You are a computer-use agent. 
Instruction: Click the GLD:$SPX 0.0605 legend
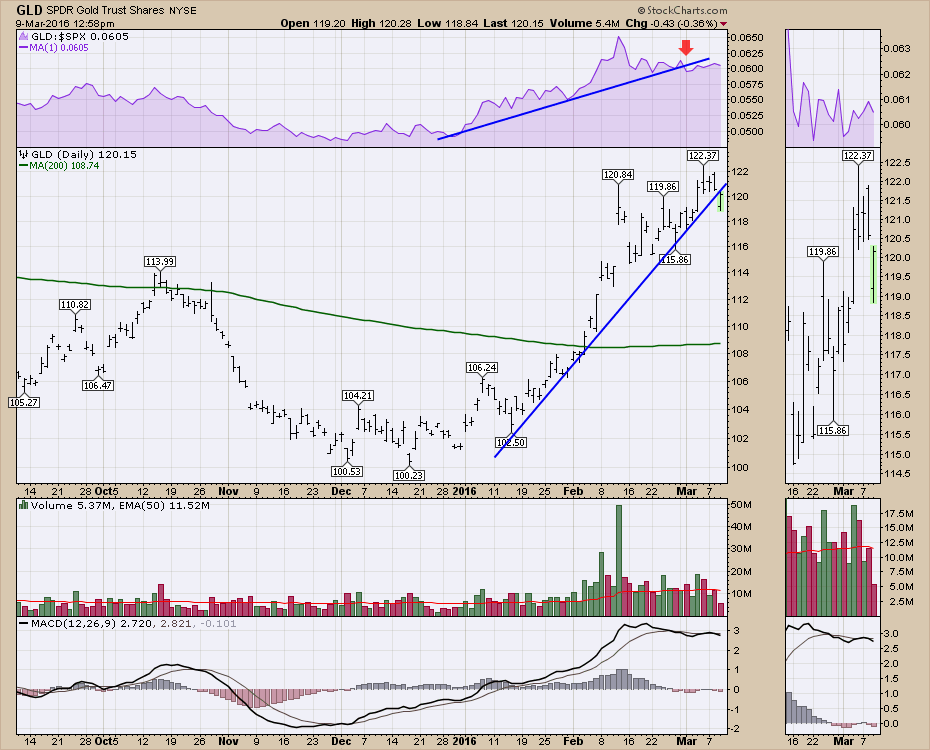[x=79, y=37]
